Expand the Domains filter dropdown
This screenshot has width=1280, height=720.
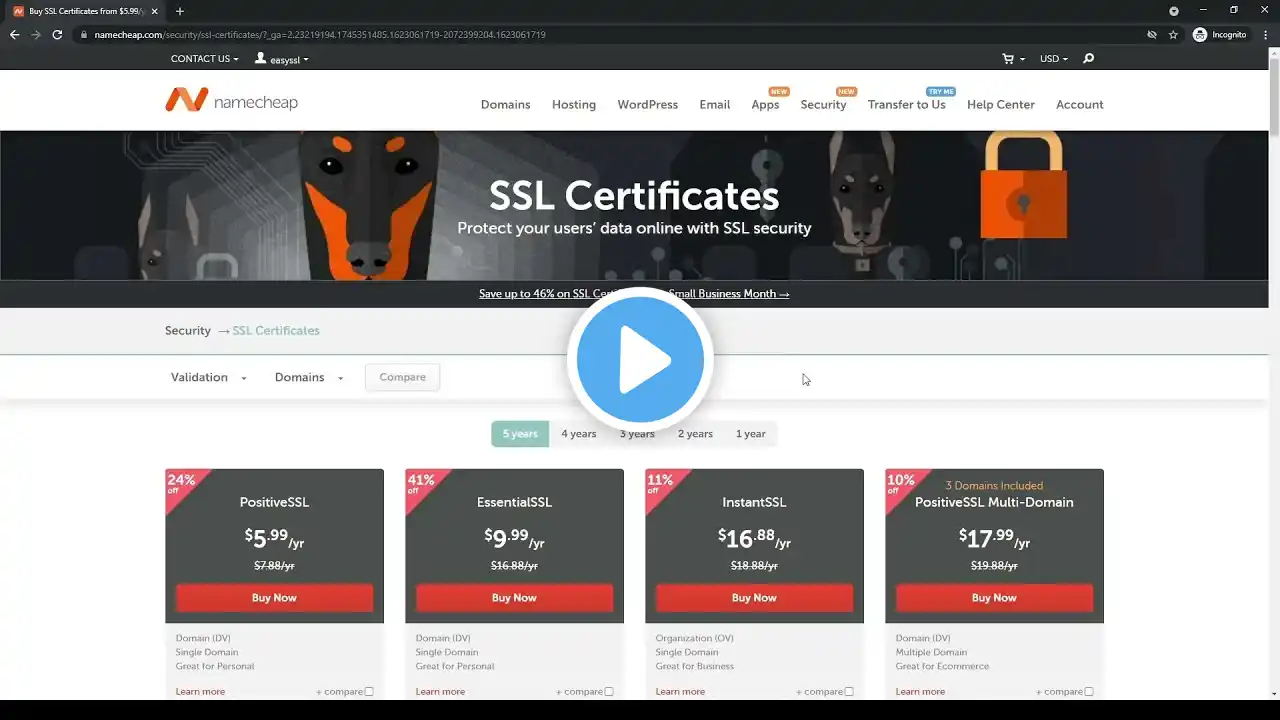pos(309,377)
